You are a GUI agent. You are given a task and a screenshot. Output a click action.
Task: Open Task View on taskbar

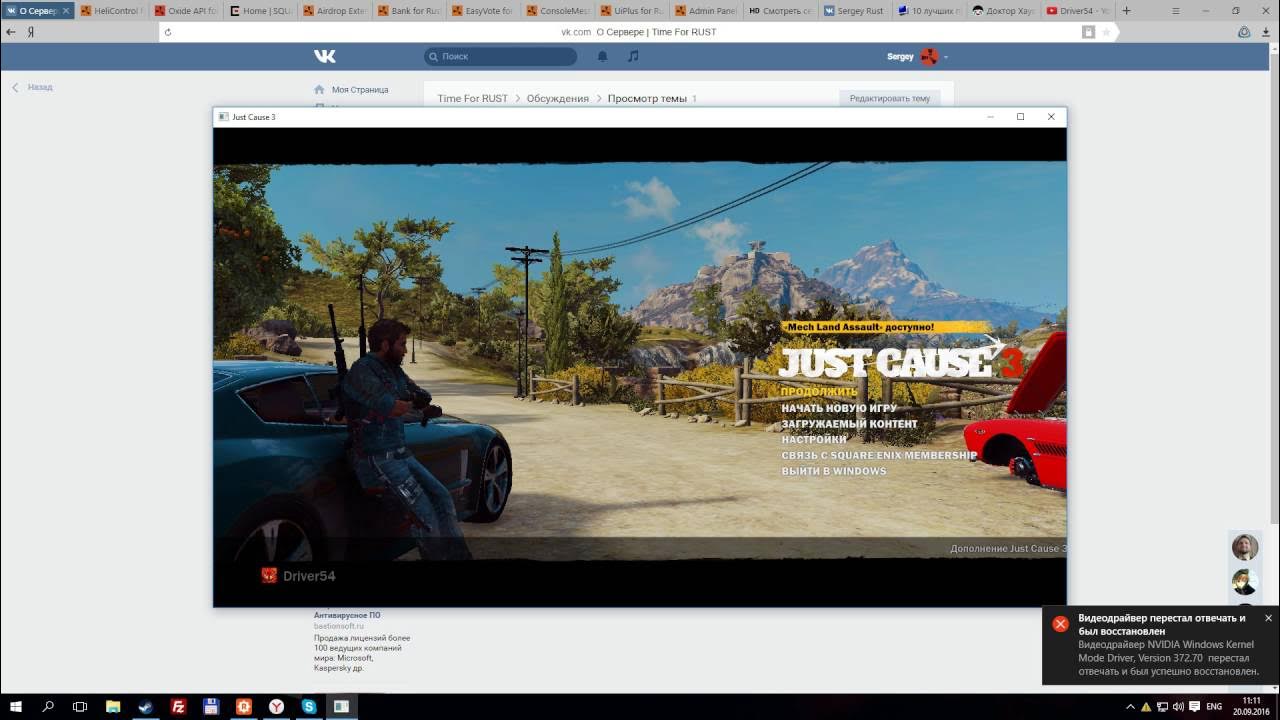[x=80, y=706]
